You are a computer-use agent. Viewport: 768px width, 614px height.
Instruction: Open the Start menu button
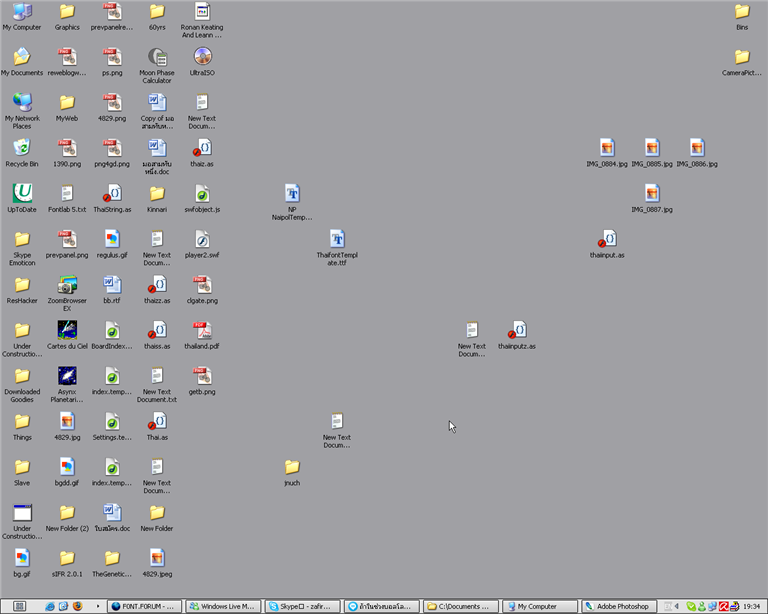(x=19, y=606)
